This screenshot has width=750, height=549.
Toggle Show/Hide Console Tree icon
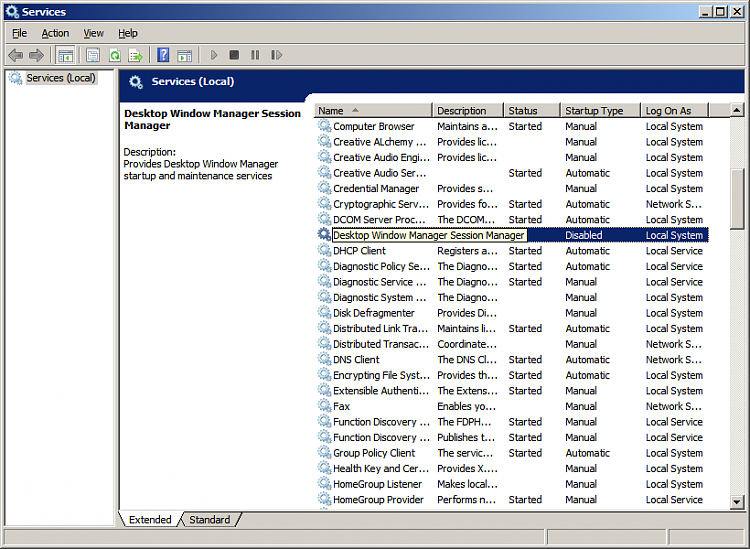pos(66,55)
